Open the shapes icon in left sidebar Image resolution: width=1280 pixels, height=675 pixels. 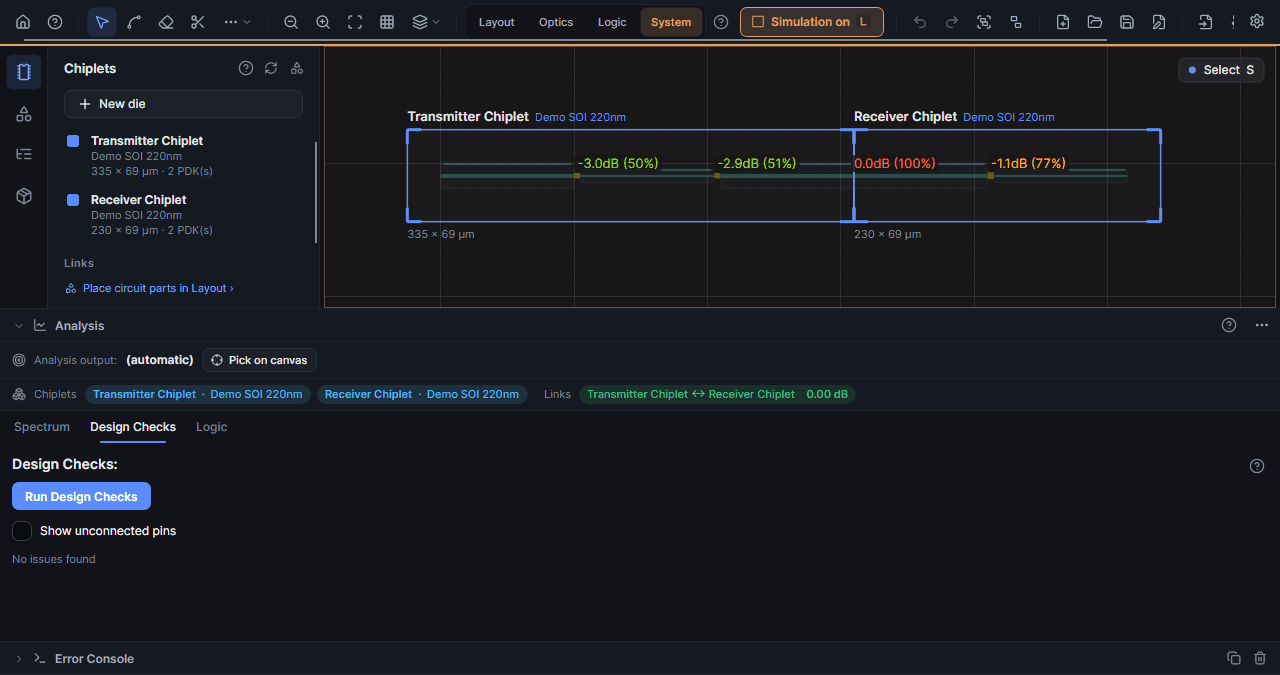pos(24,114)
